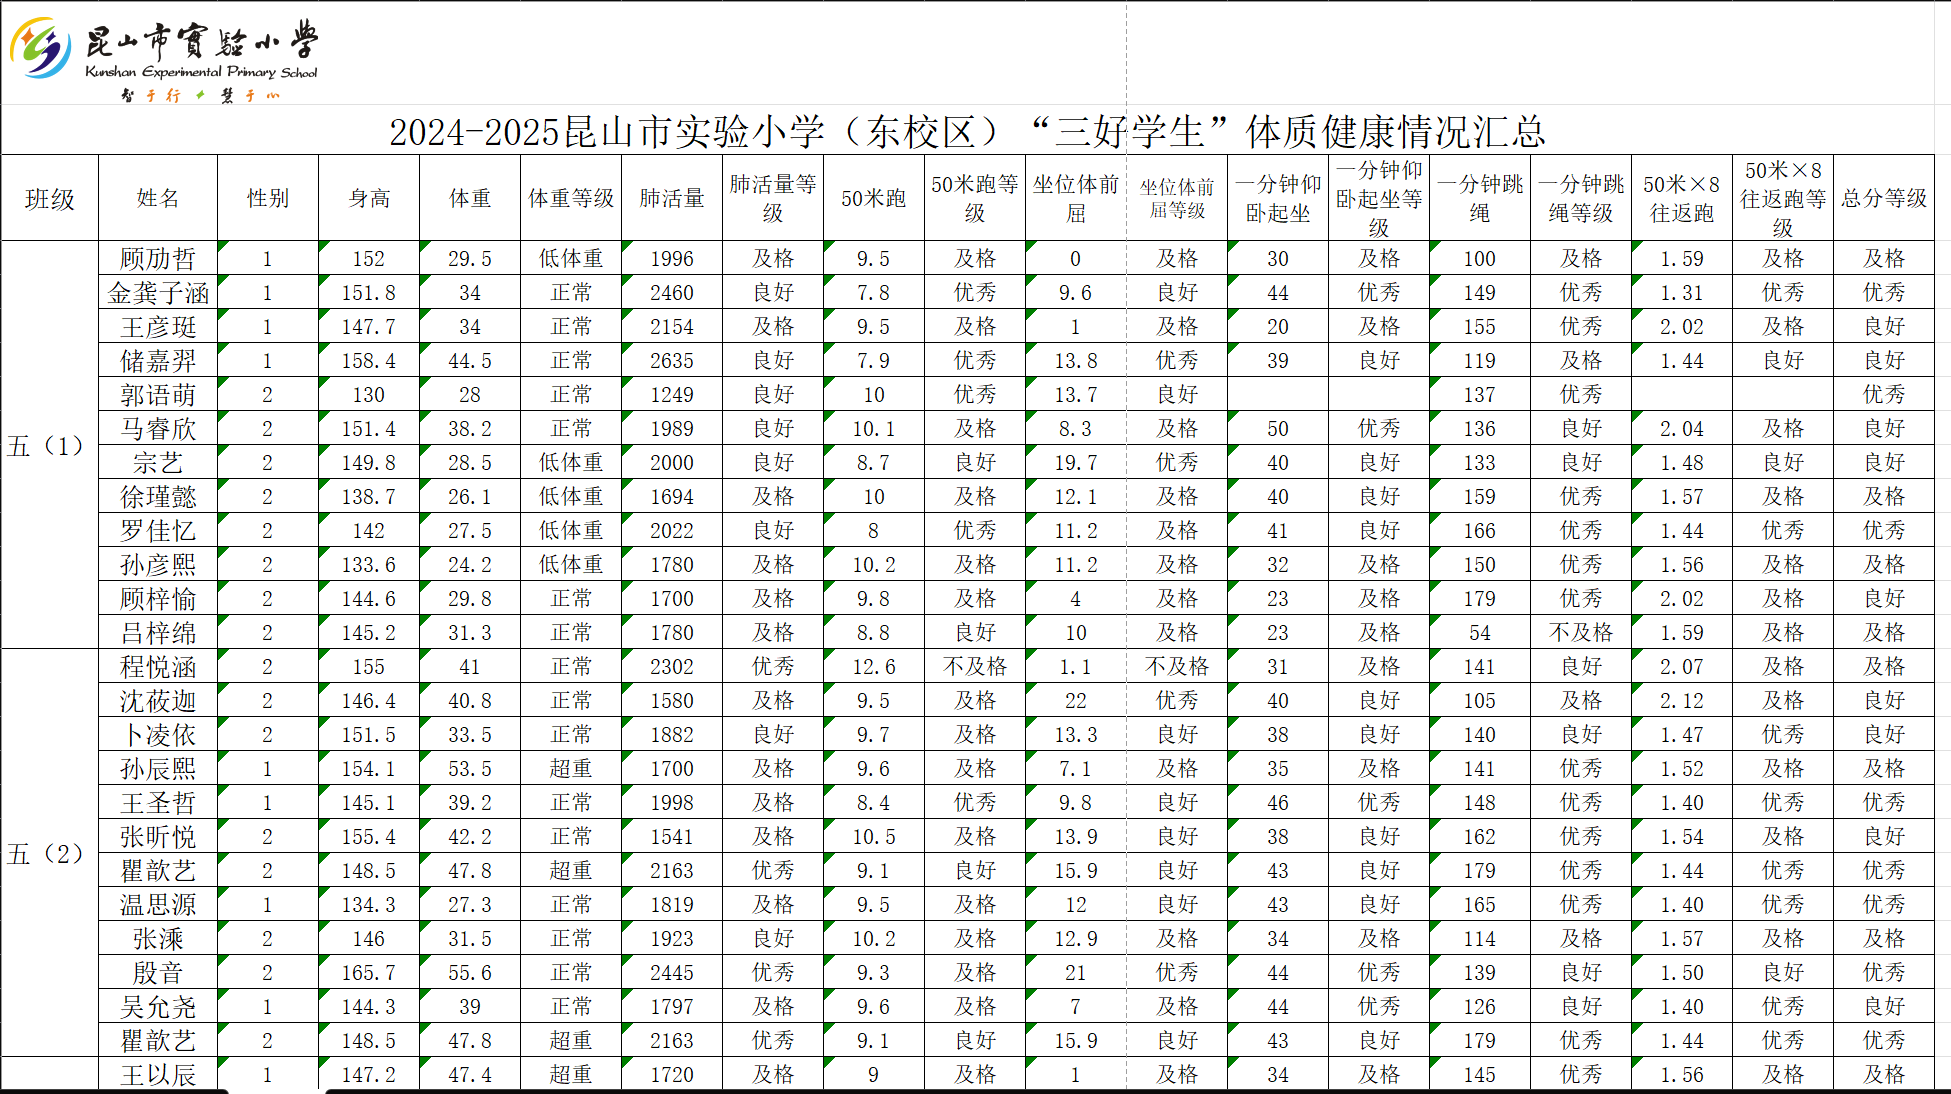The image size is (1951, 1094).
Task: Select the 性别 column header
Action: point(268,198)
